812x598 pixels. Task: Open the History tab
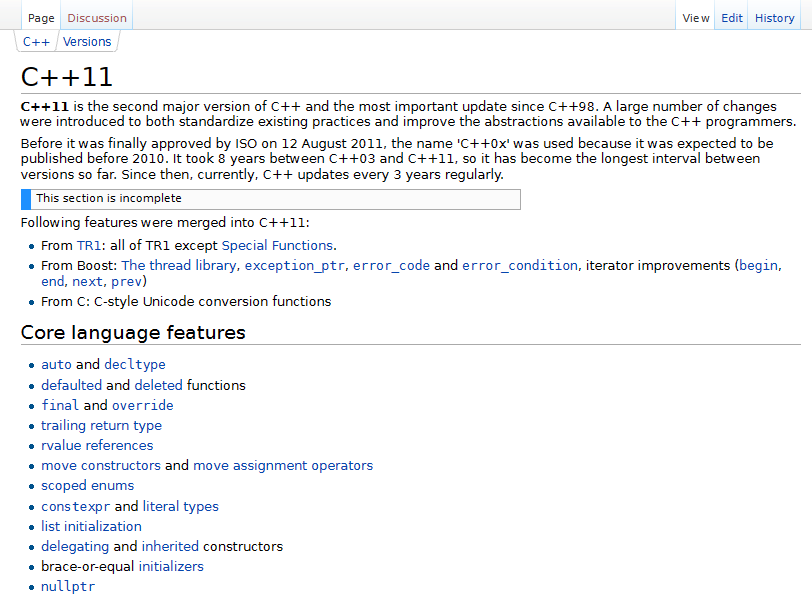point(774,18)
